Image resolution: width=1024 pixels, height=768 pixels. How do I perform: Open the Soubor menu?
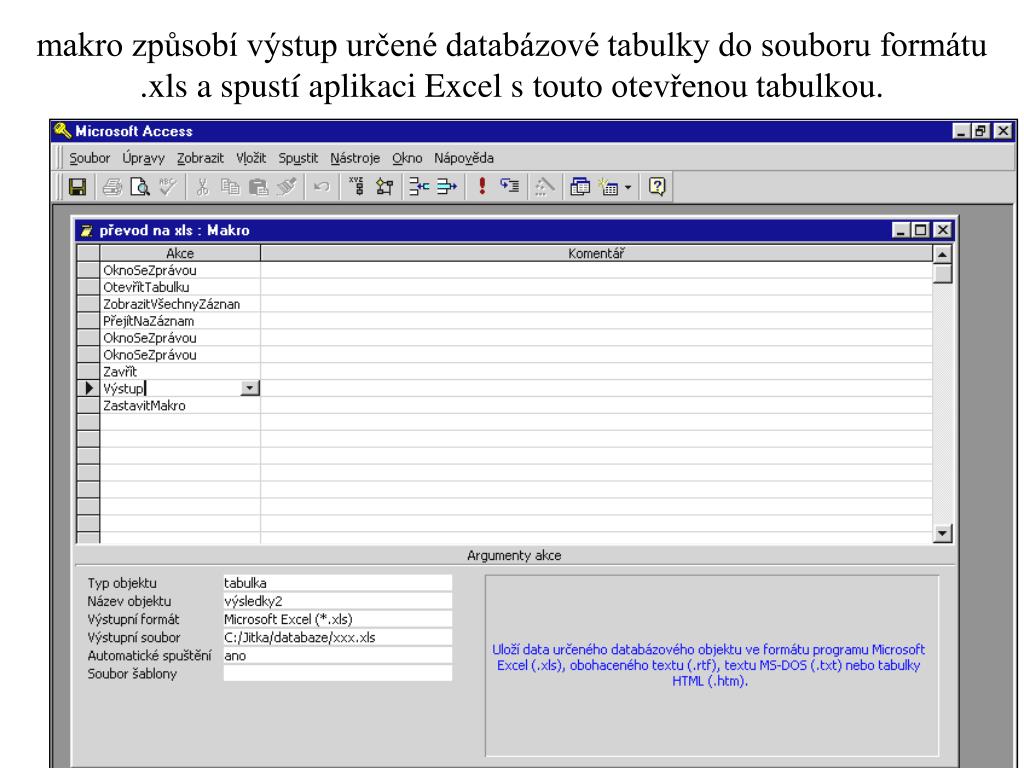click(89, 158)
